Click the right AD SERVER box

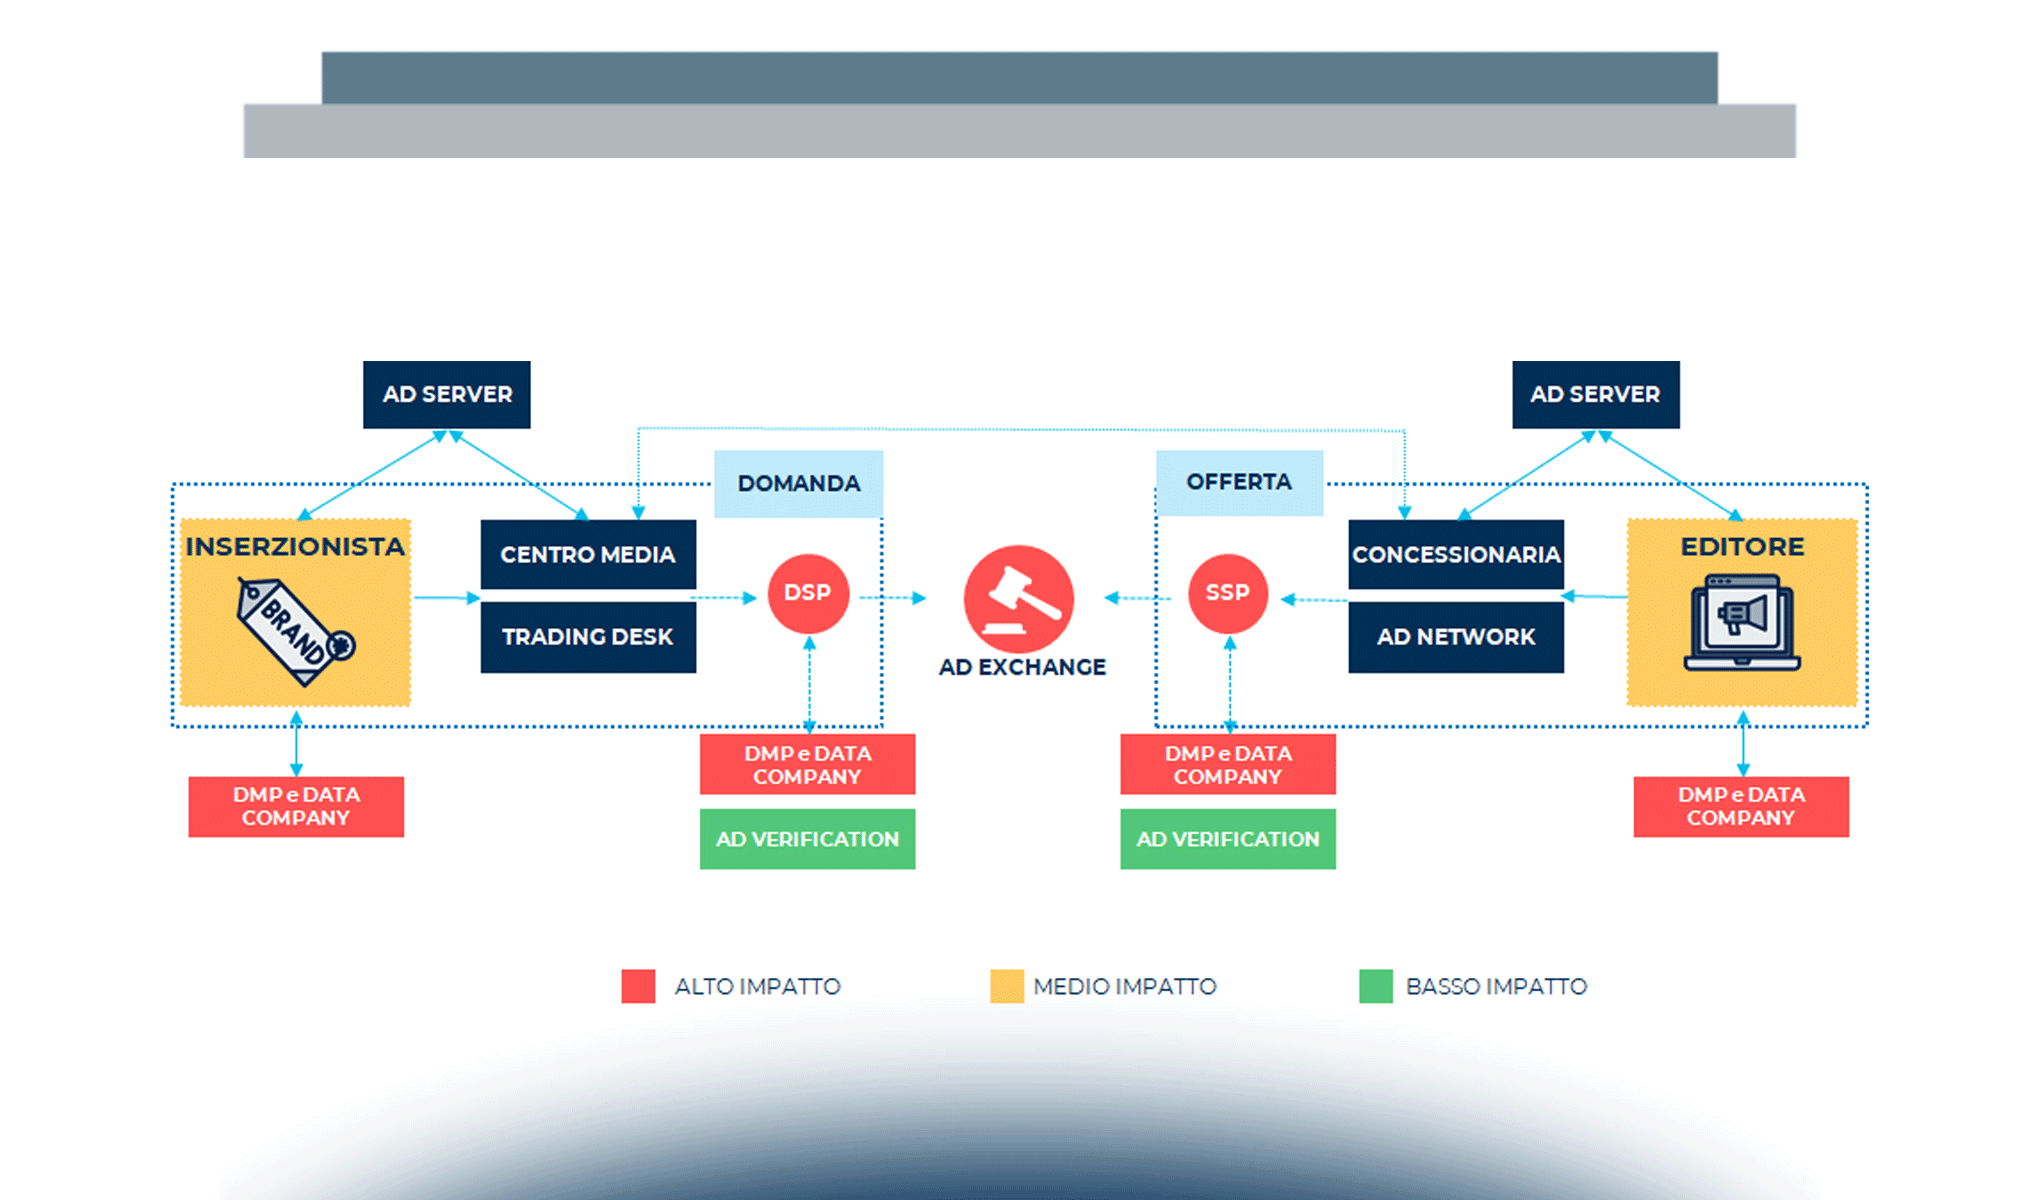[x=1595, y=395]
